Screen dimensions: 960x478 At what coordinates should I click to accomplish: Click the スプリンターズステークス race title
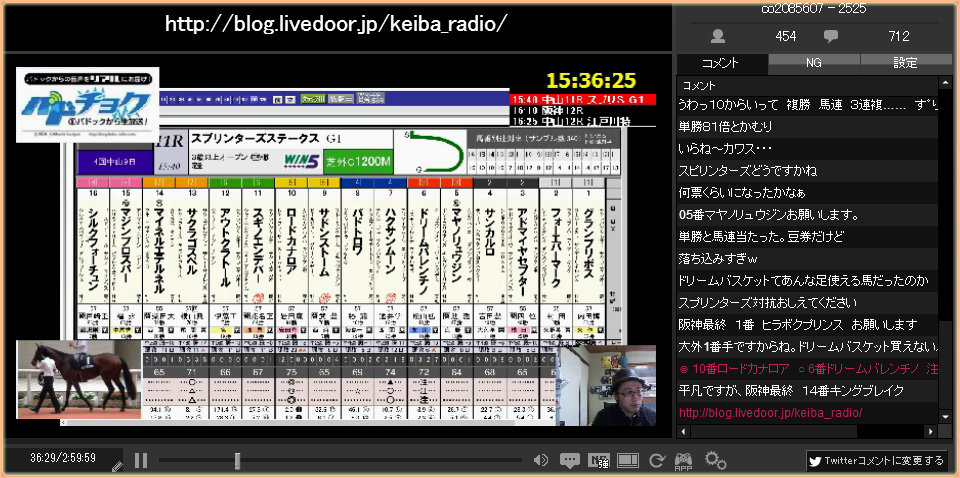255,138
